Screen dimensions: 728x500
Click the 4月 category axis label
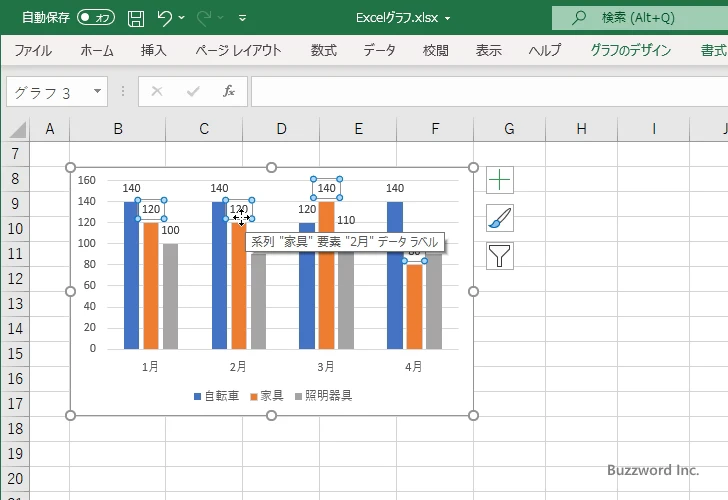[x=413, y=367]
